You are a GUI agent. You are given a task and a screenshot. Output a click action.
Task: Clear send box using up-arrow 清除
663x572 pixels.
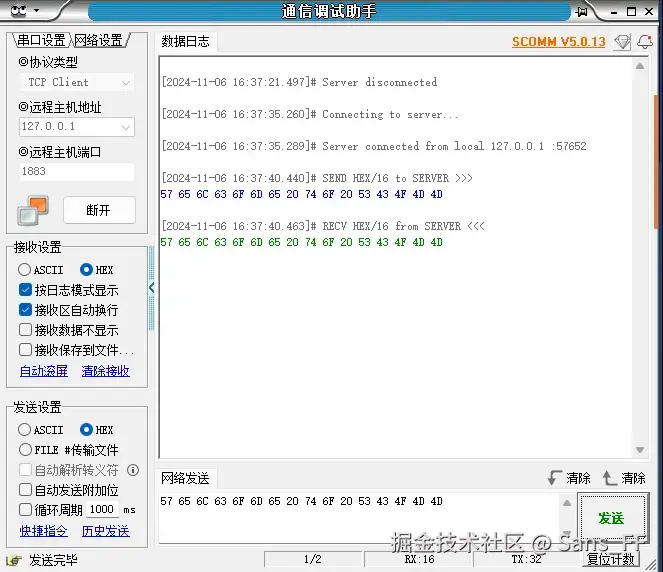point(624,478)
